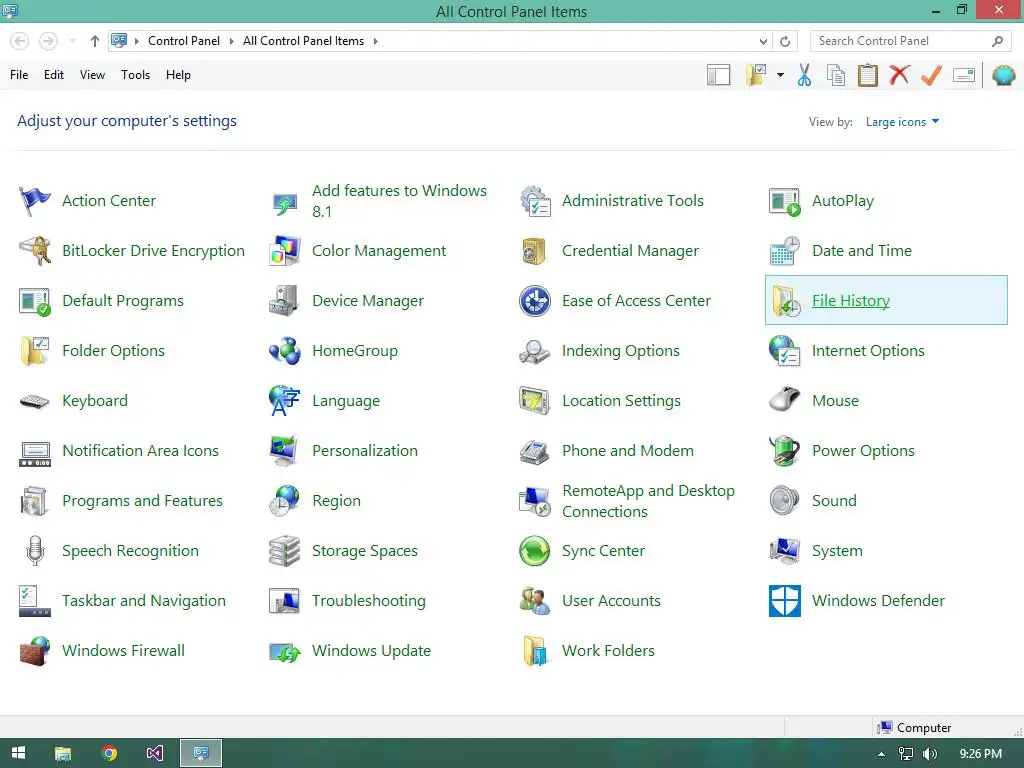
Task: Open the Windows Update icon
Action: 285,652
